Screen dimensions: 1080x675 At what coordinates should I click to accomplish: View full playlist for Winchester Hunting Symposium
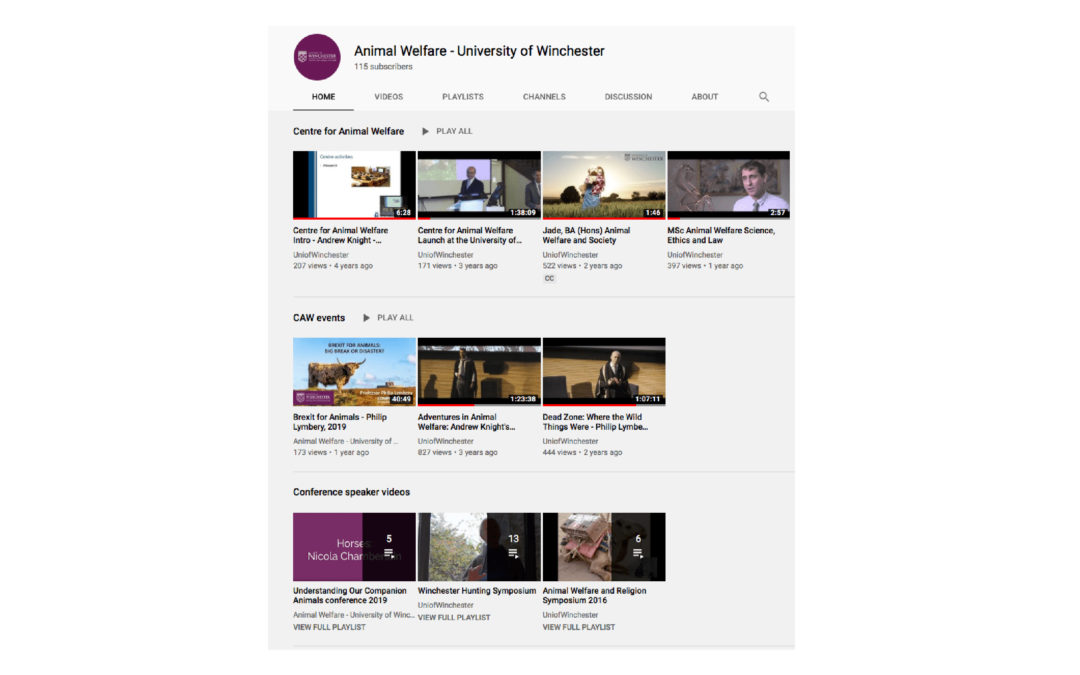tap(454, 618)
